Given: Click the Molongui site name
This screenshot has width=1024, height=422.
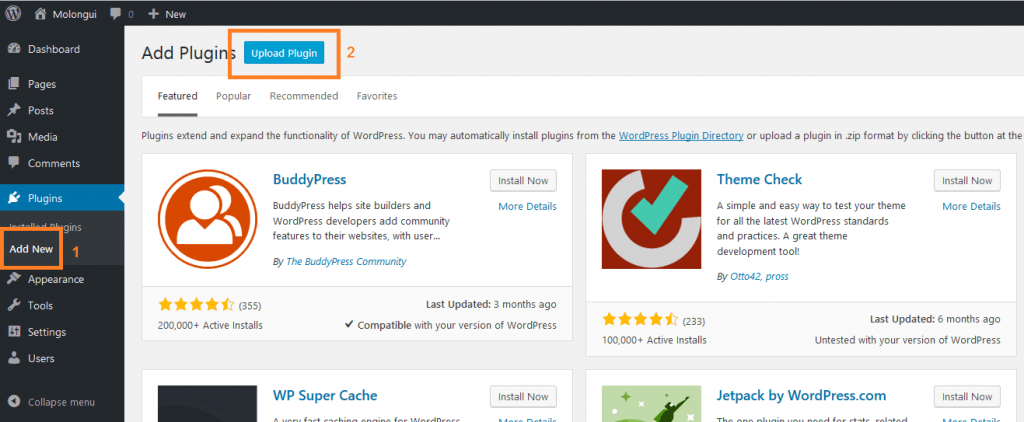Looking at the screenshot, I should 74,14.
